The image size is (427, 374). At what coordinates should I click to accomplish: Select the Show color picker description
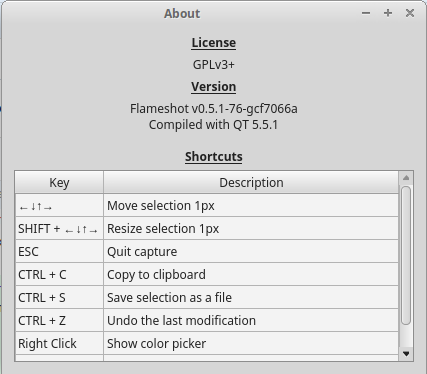click(x=251, y=344)
